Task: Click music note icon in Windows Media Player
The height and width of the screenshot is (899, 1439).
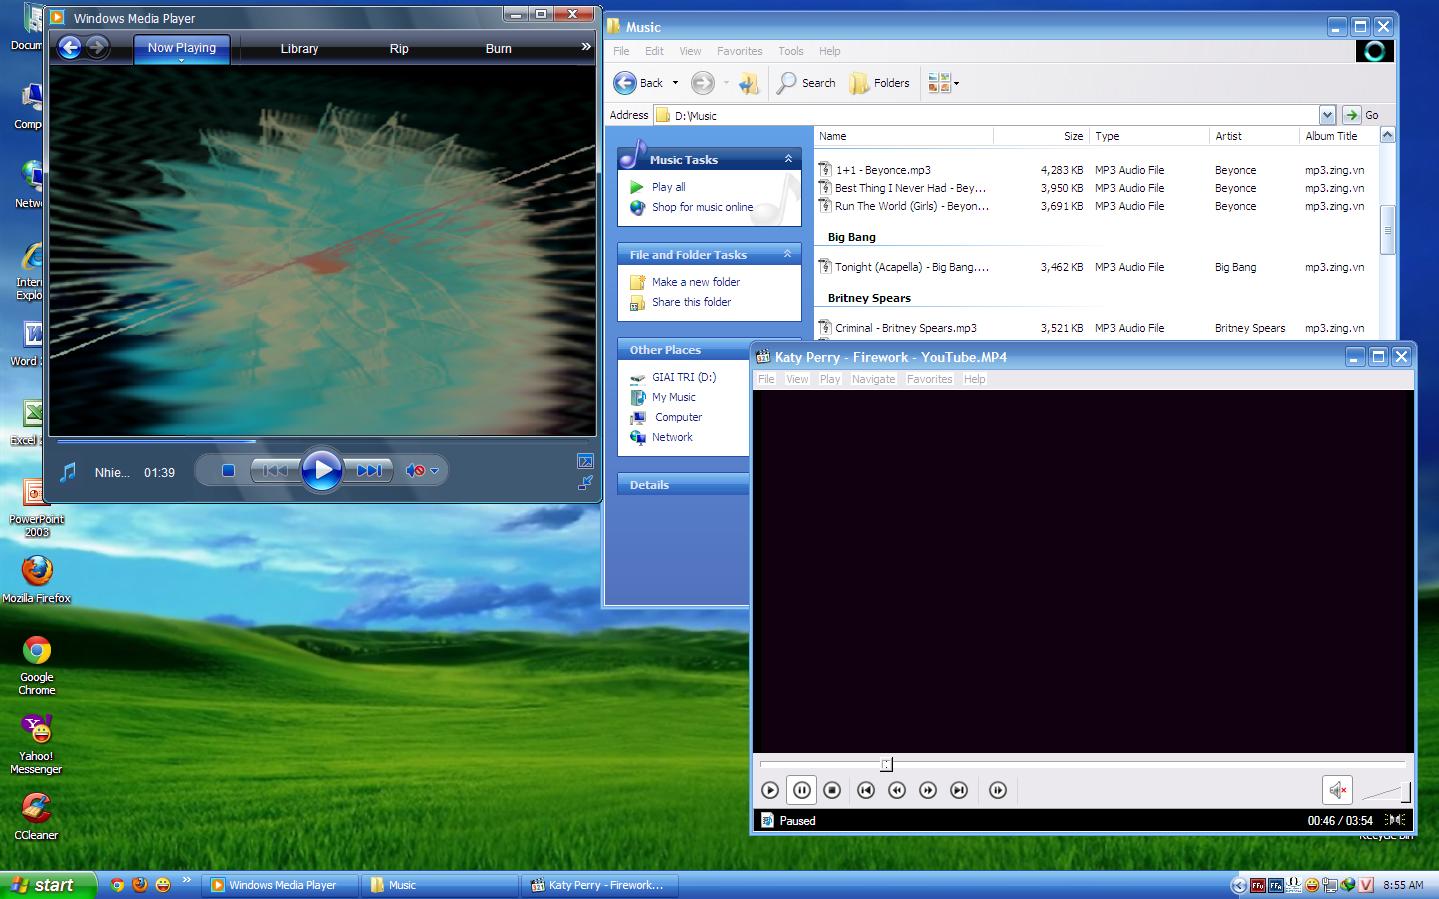Action: pyautogui.click(x=68, y=472)
